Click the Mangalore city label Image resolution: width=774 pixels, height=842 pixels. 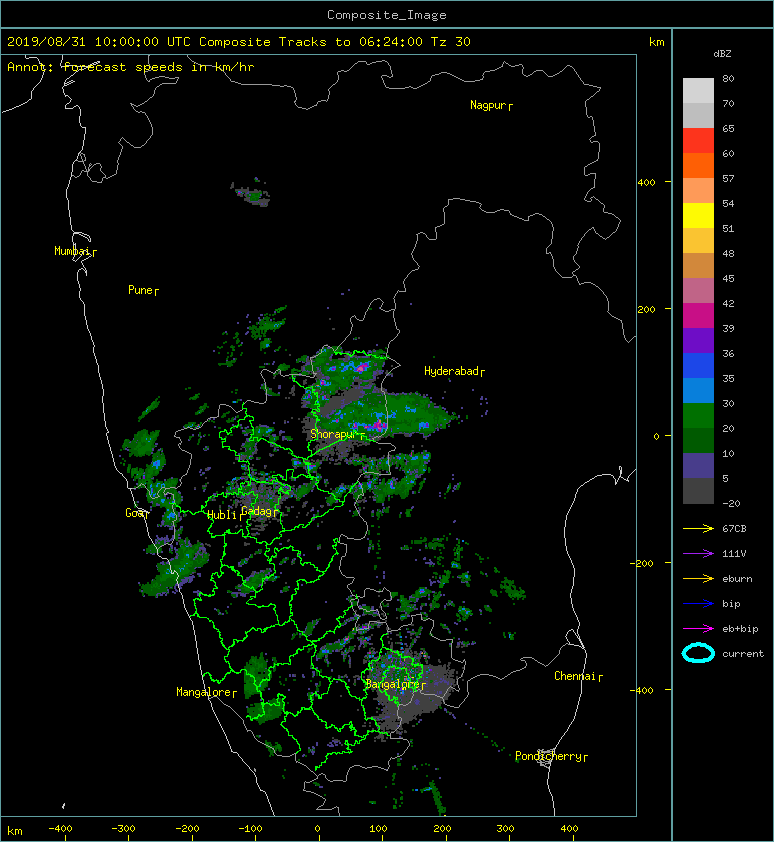(204, 692)
